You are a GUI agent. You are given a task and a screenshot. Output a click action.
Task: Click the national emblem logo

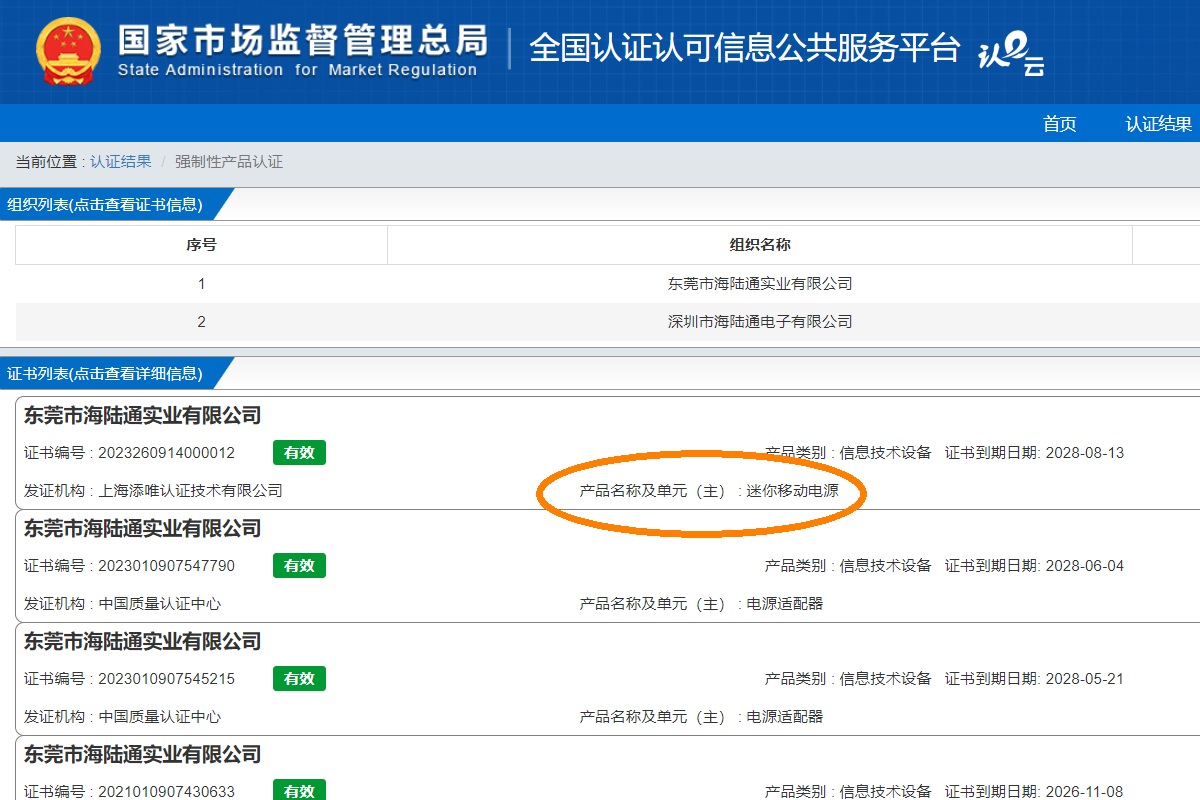(68, 51)
